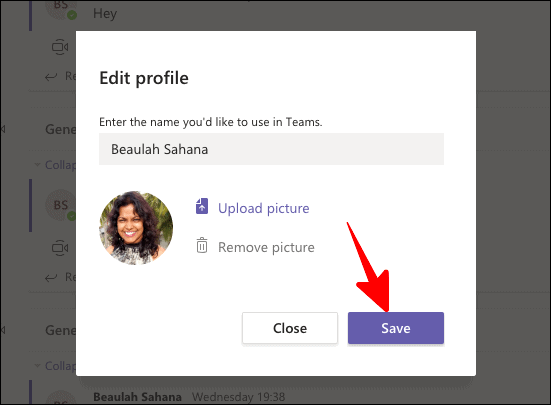Click the video meeting icon below the Hey message

point(60,47)
